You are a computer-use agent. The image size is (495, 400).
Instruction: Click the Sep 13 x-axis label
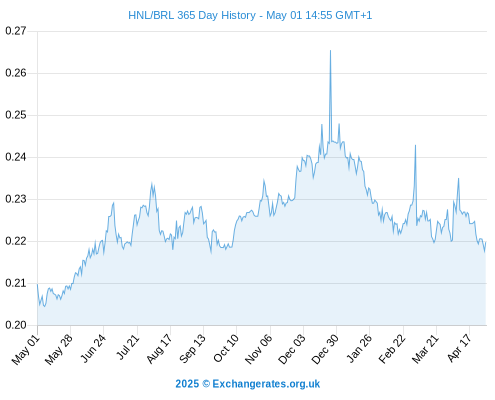click(x=193, y=349)
